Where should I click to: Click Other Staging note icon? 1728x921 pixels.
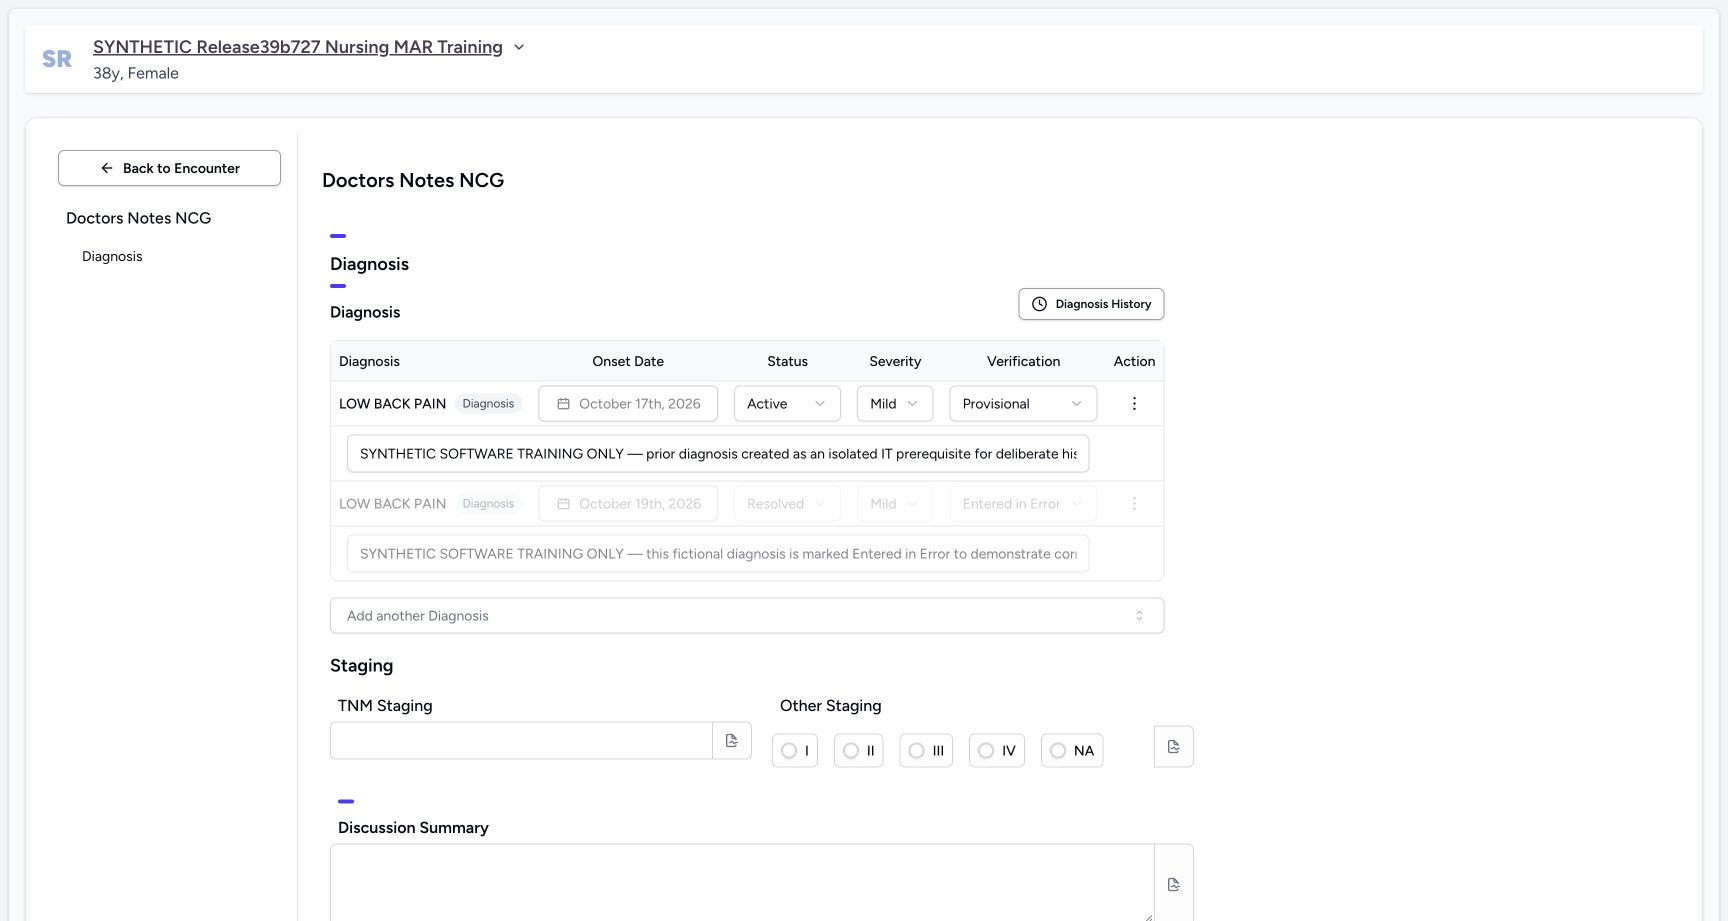(1174, 747)
